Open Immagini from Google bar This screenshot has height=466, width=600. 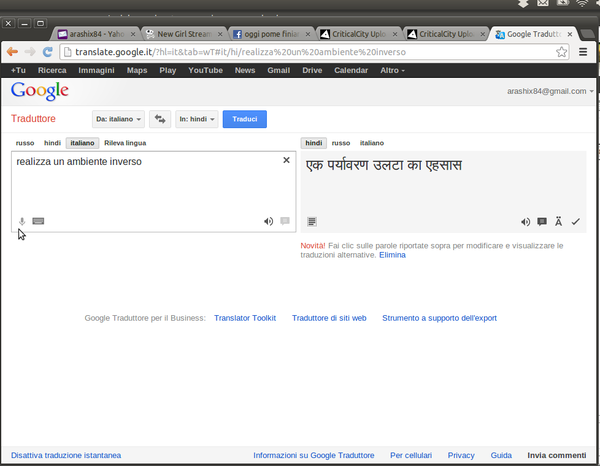[x=96, y=70]
